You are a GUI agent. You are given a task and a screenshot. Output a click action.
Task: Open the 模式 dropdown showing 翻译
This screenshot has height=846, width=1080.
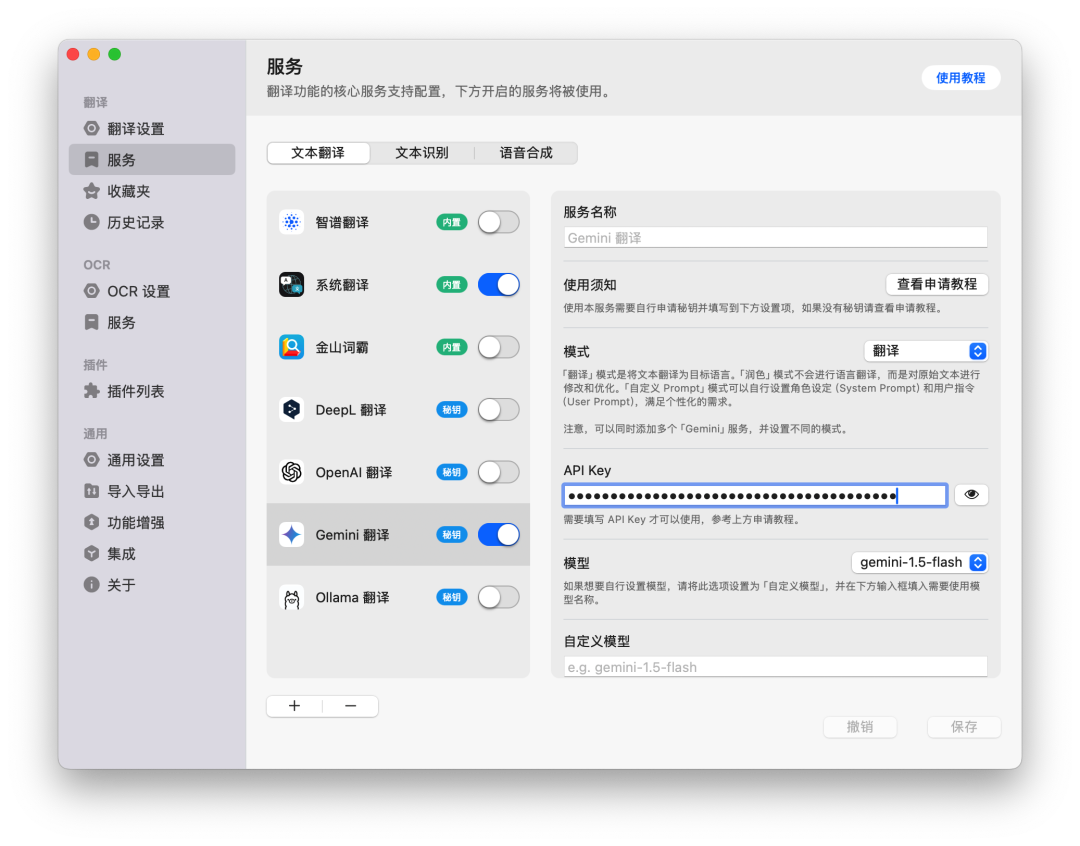pos(926,351)
